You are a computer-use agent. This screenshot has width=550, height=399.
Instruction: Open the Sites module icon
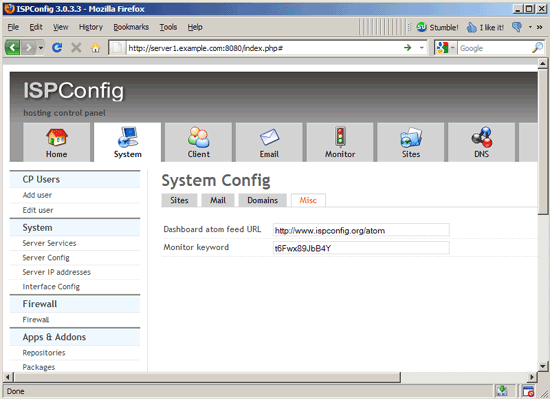411,137
